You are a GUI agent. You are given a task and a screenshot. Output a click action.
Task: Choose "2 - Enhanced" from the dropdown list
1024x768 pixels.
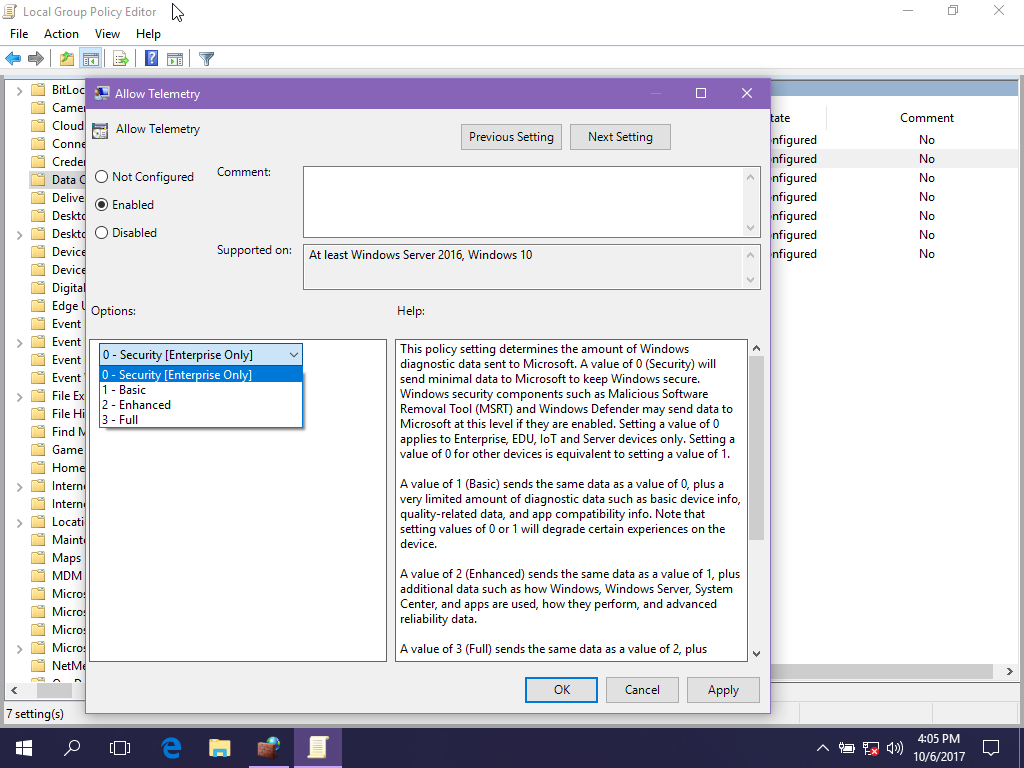coord(200,405)
